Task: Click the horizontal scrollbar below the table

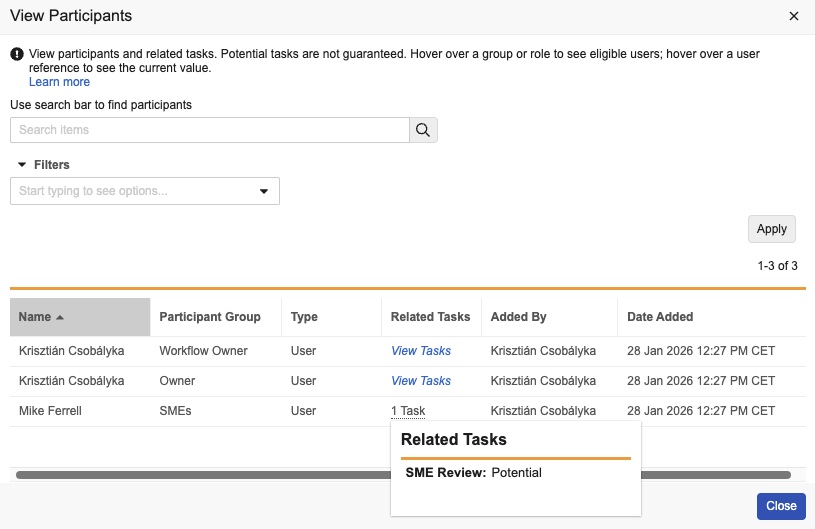Action: coord(400,475)
